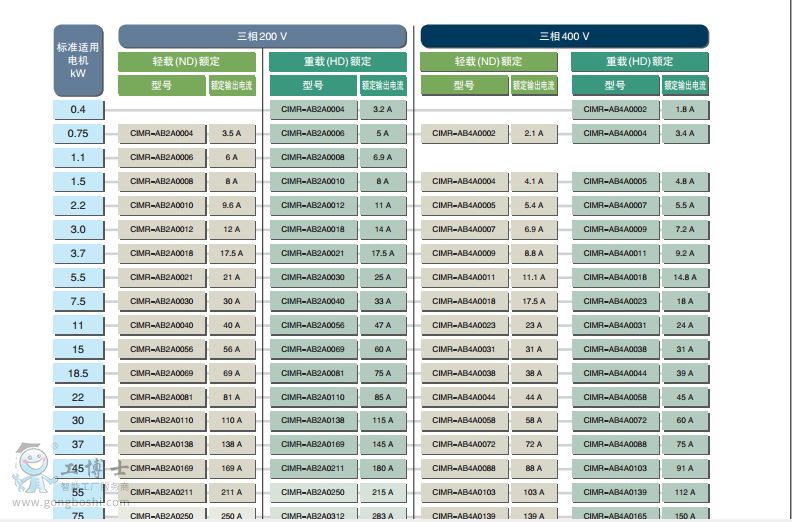Select model CIMR-AB2A0004 in the 0.4 kW row

pyautogui.click(x=313, y=109)
